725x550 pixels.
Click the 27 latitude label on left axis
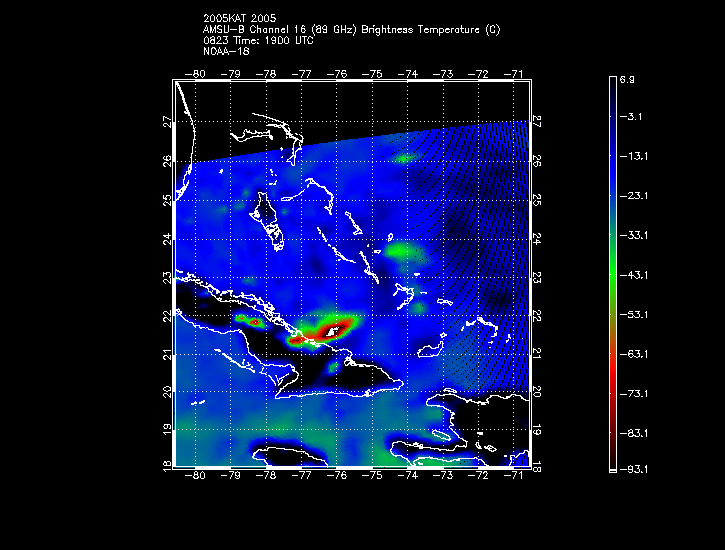166,121
